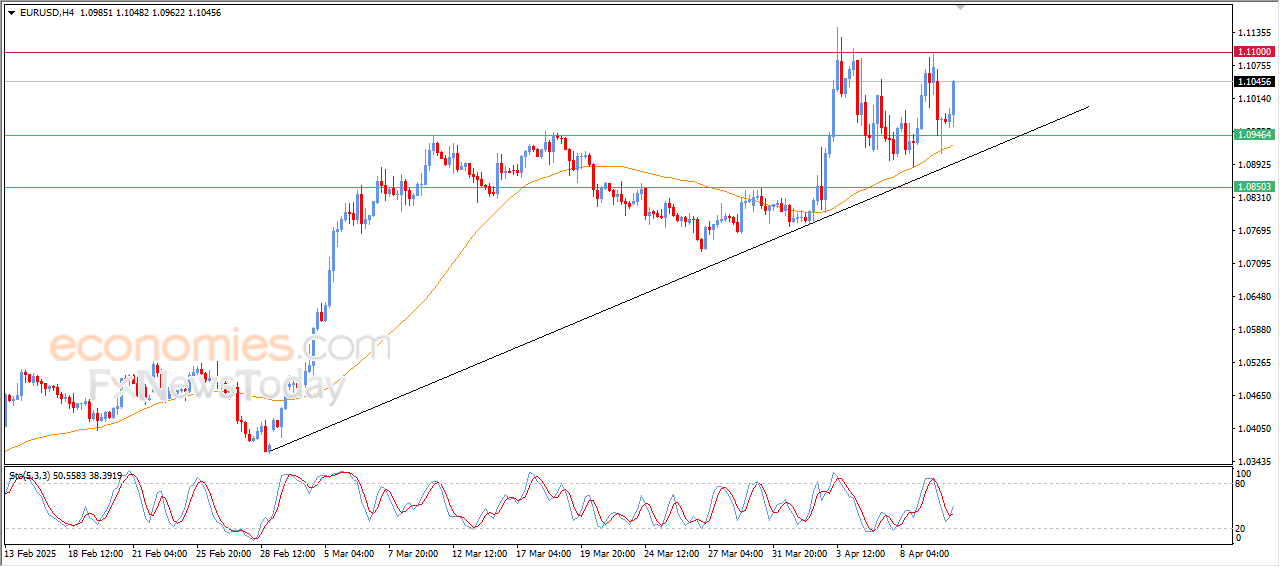Select the EURUSD,H4 chart title text

45,13
